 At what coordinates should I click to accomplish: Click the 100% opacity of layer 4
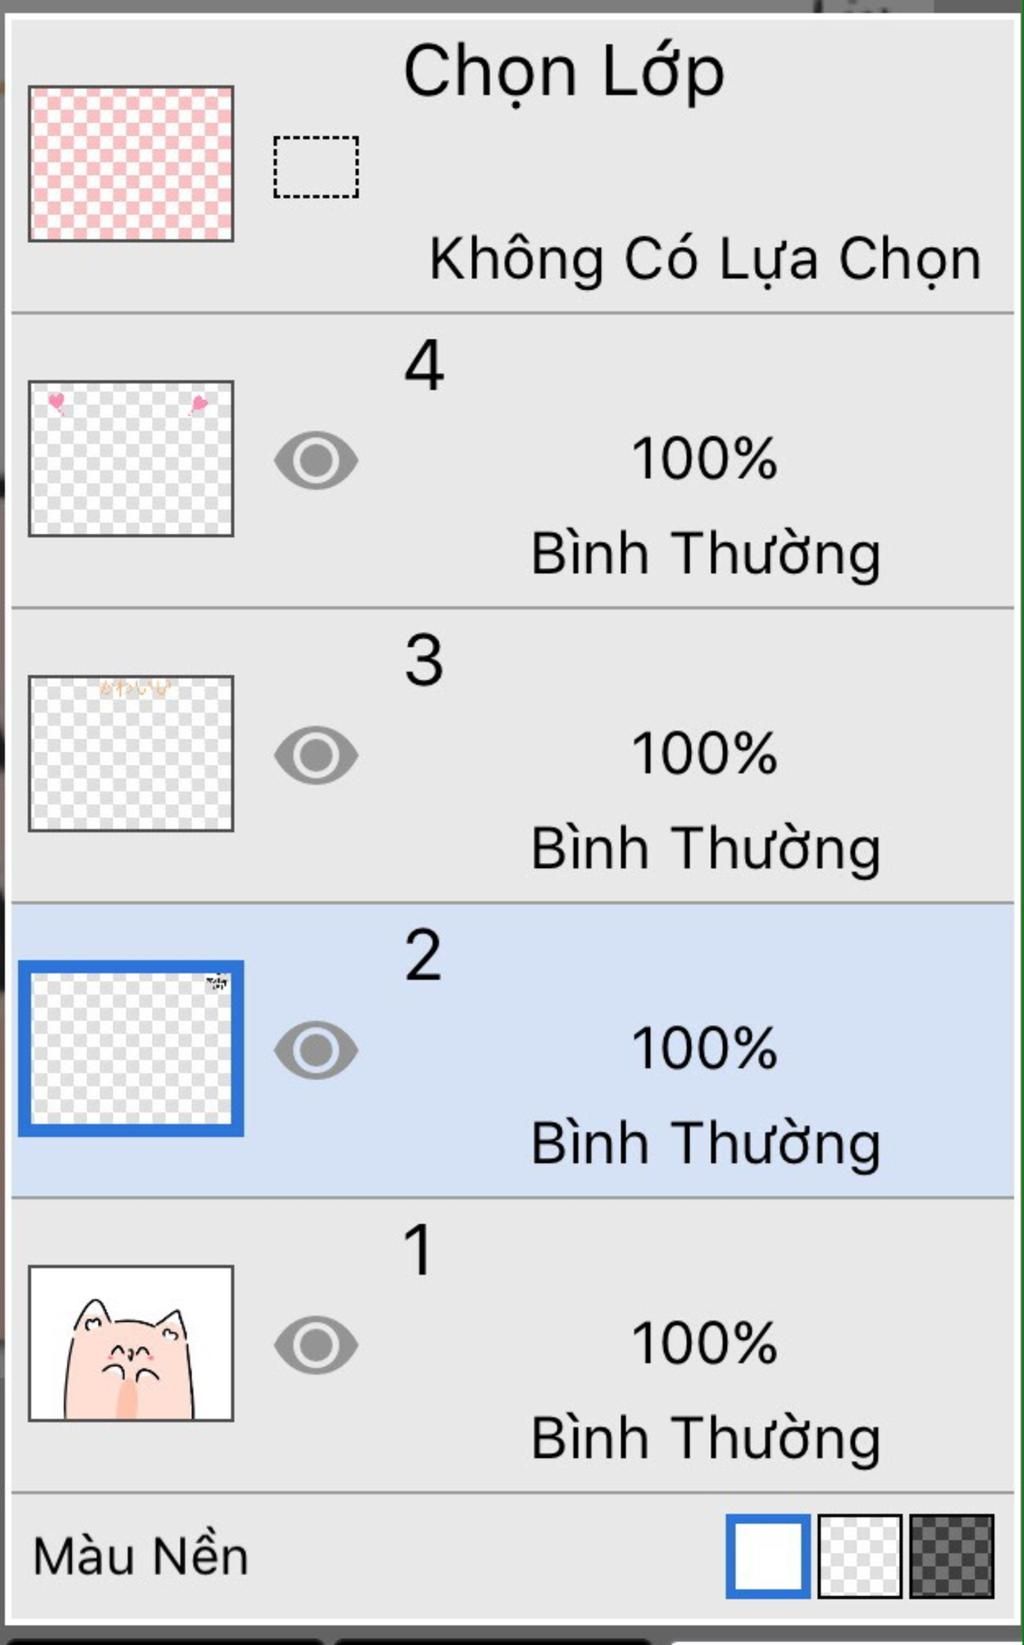pyautogui.click(x=705, y=459)
